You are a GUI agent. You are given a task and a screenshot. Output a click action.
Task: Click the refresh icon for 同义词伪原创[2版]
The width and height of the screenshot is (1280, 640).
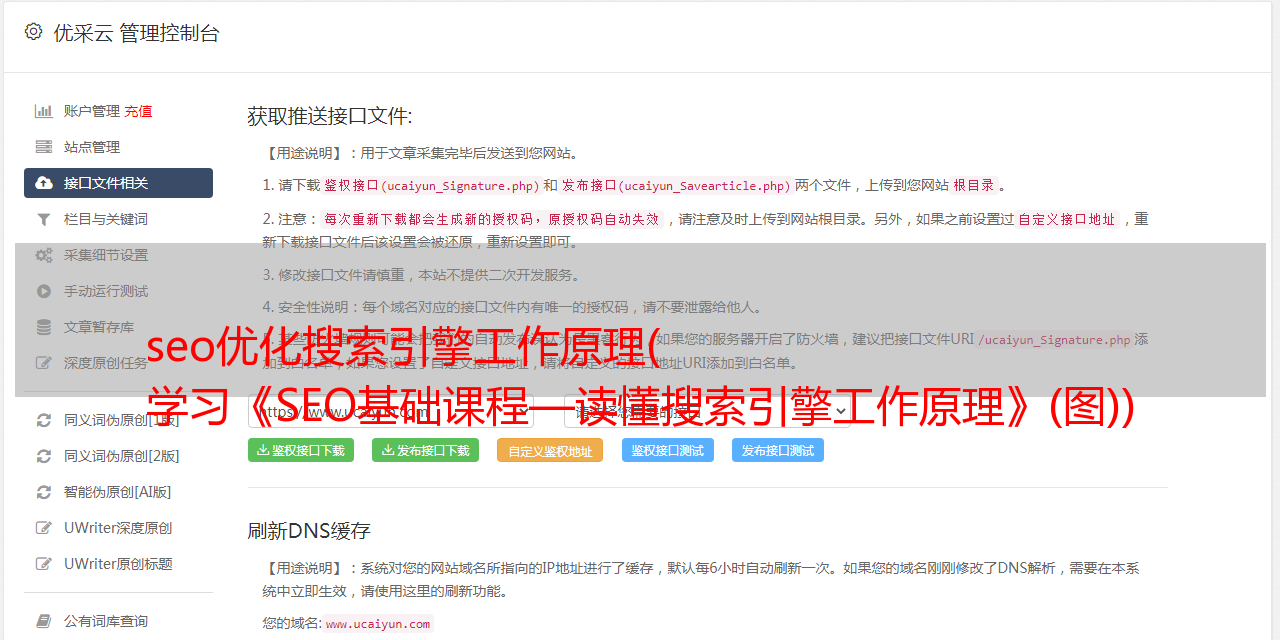(x=44, y=456)
